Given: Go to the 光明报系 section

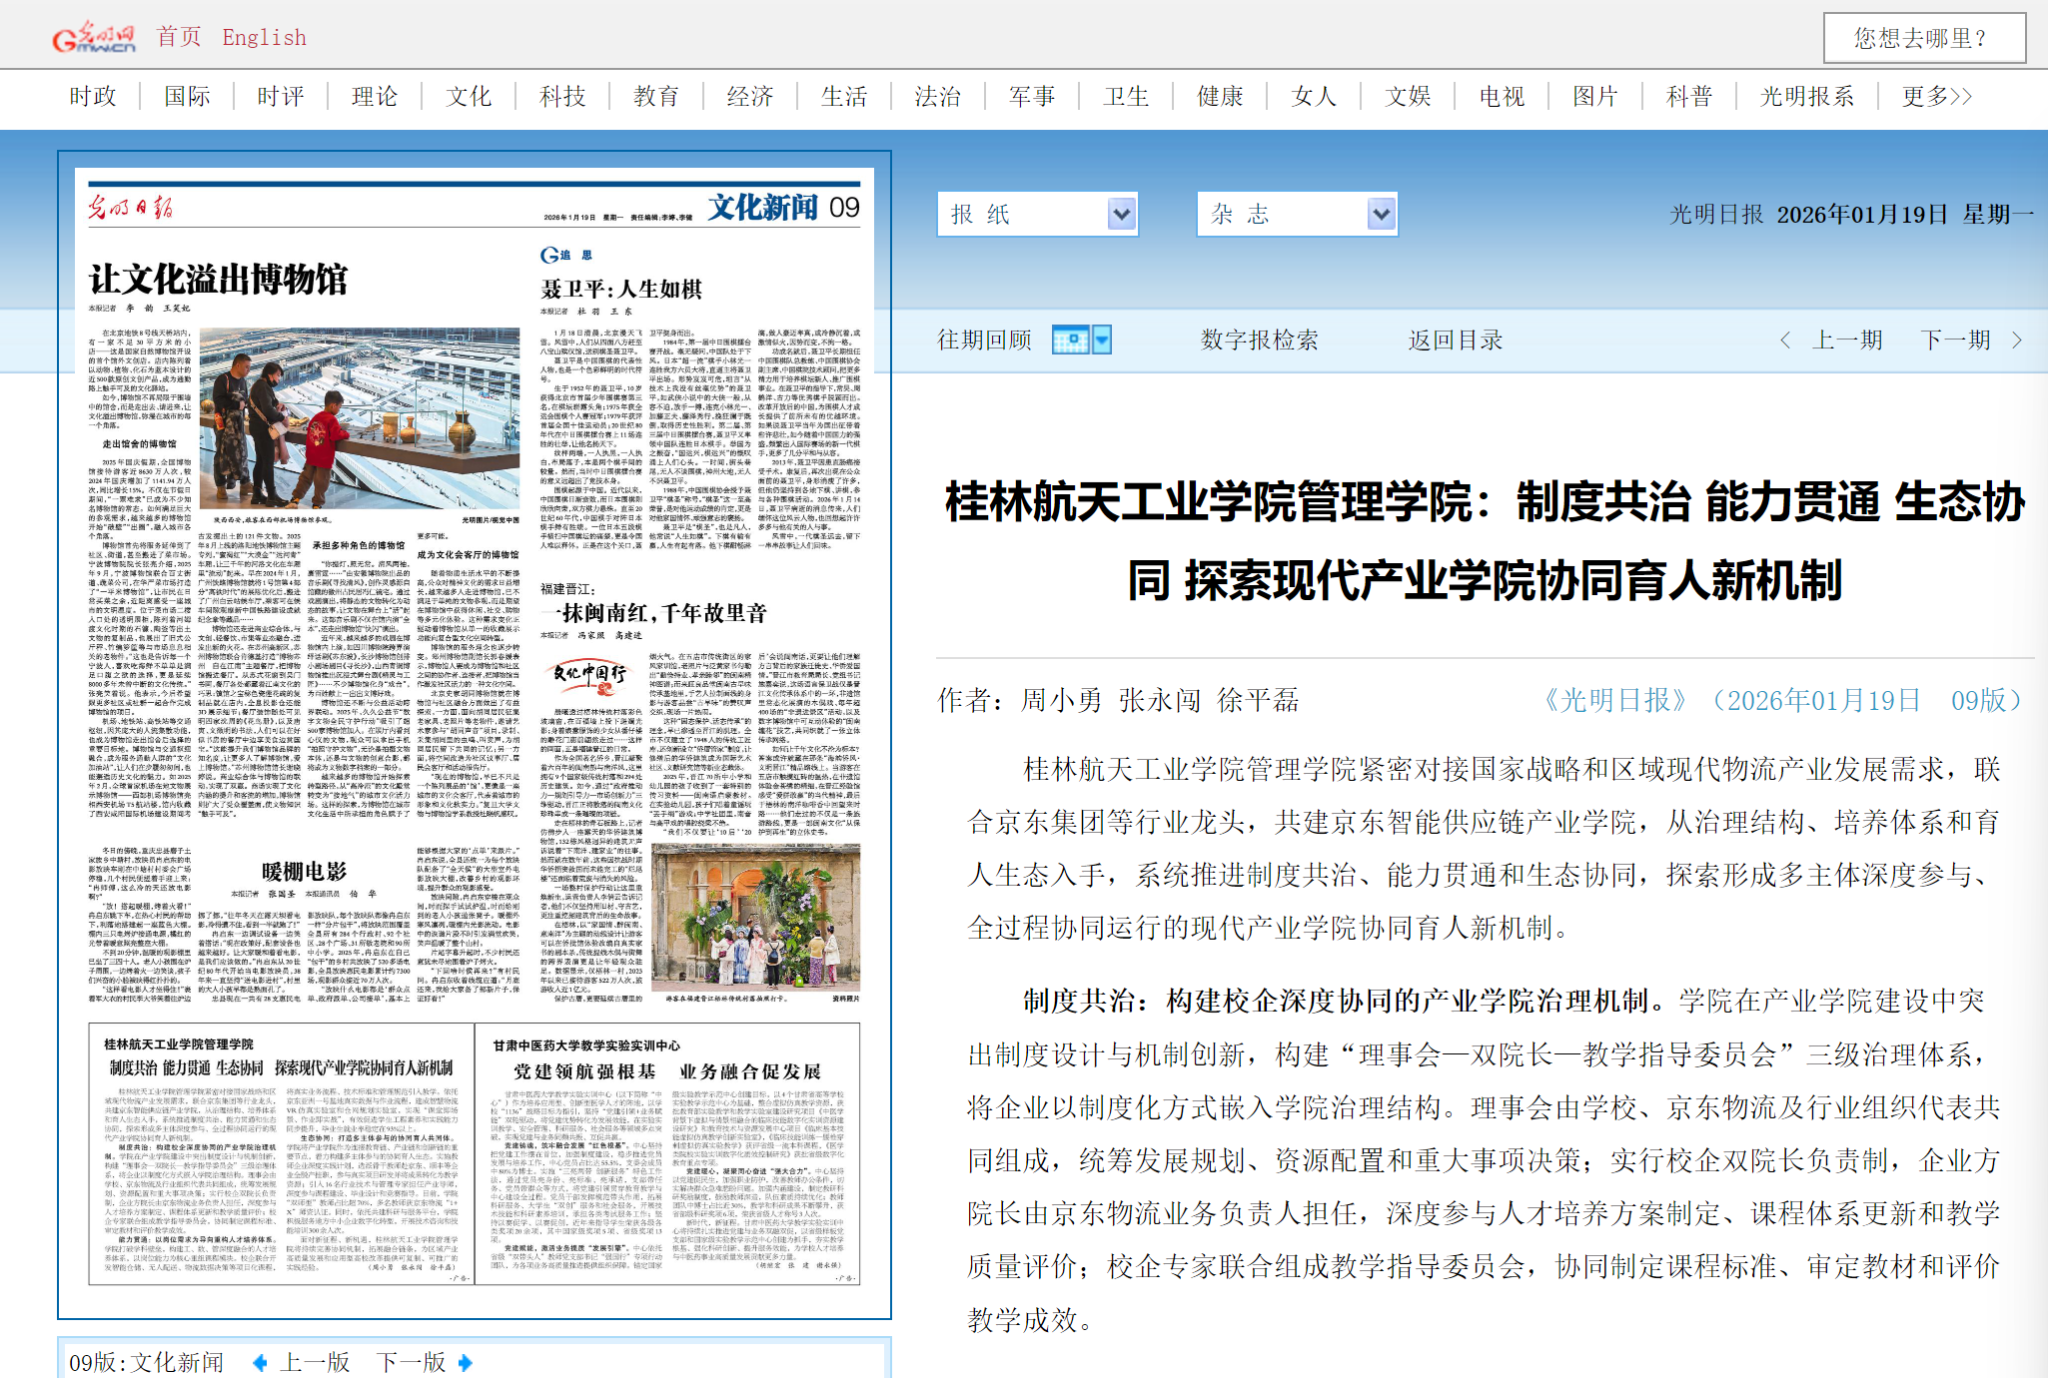Looking at the screenshot, I should pos(1807,97).
